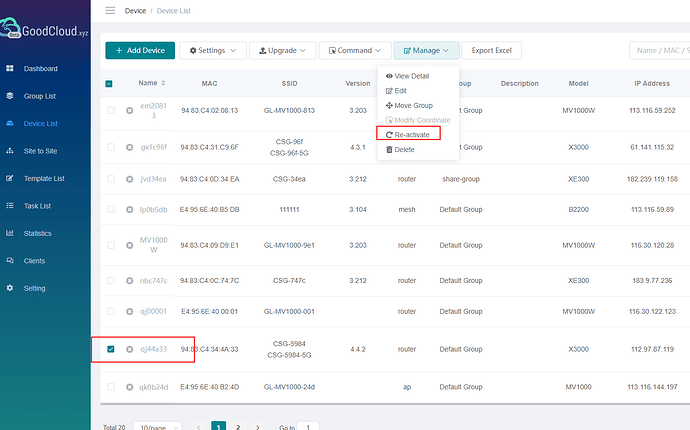
Task: Expand the Settings dropdown
Action: (213, 50)
